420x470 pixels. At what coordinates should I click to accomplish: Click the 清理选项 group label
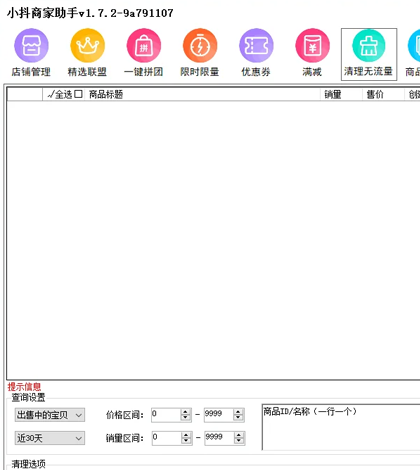28,464
